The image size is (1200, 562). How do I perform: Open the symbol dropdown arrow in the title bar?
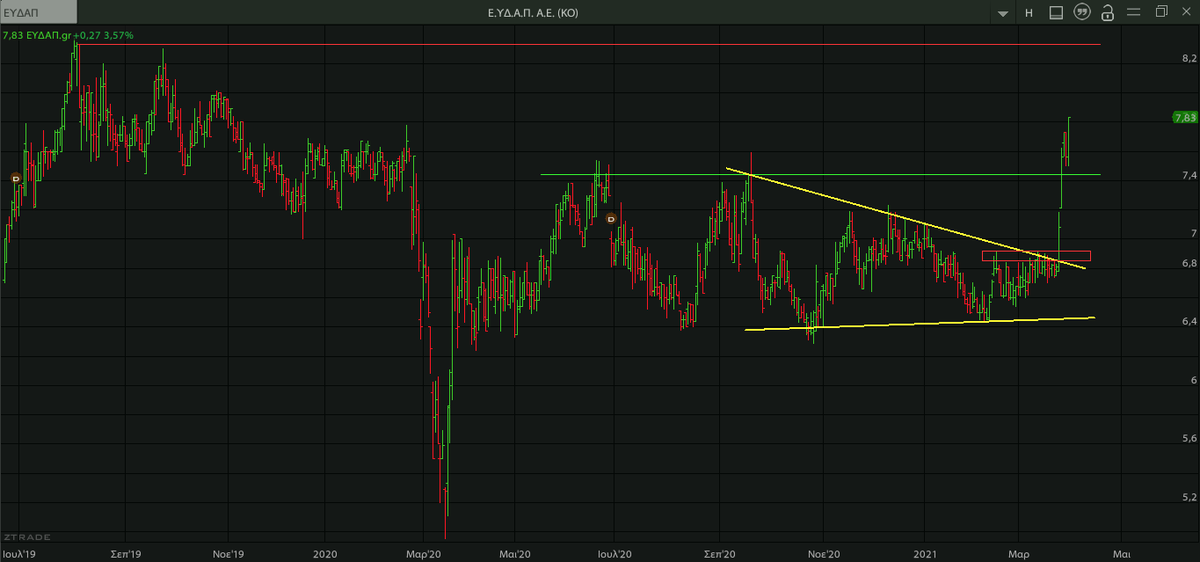tap(1003, 14)
